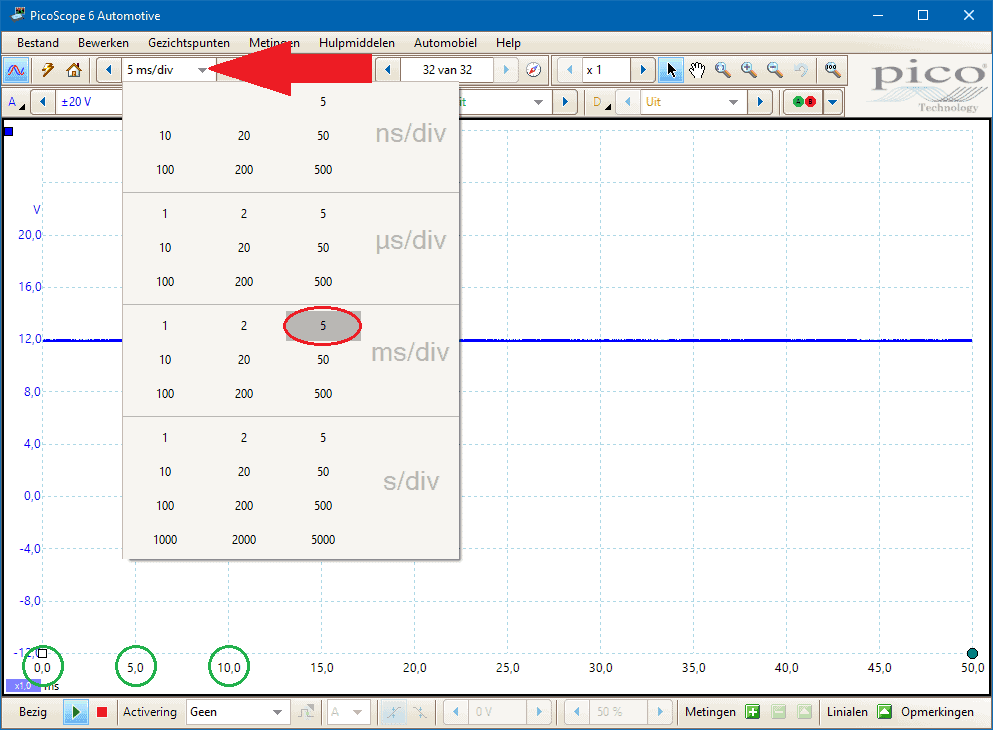The image size is (993, 730).
Task: Open channel A options button
Action: (x=16, y=102)
